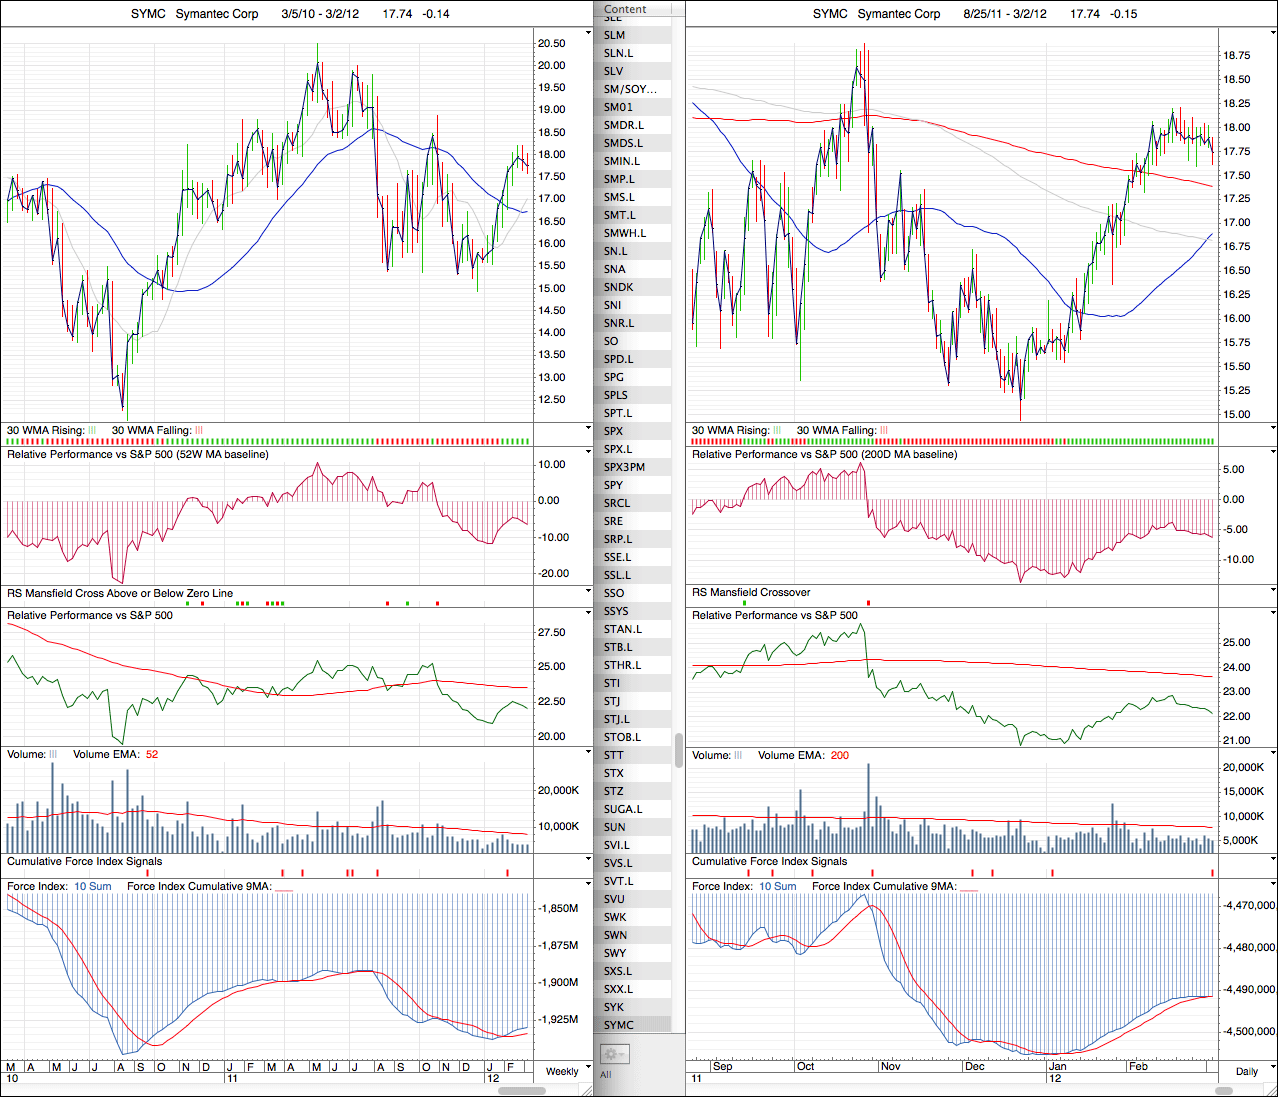
Task: Open the gear settings menu below watchlist
Action: coord(613,1054)
